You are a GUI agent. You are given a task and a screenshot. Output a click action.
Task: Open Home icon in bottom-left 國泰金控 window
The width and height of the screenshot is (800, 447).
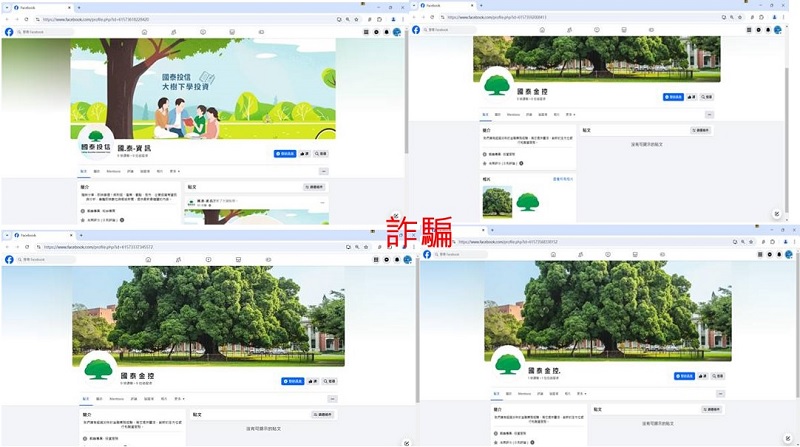tap(148, 259)
